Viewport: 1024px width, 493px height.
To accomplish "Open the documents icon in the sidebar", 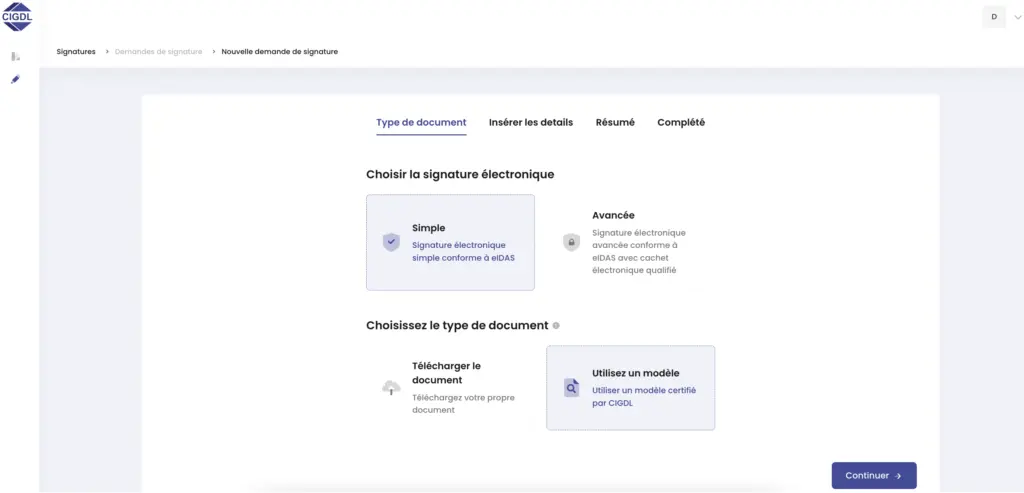I will click(15, 57).
